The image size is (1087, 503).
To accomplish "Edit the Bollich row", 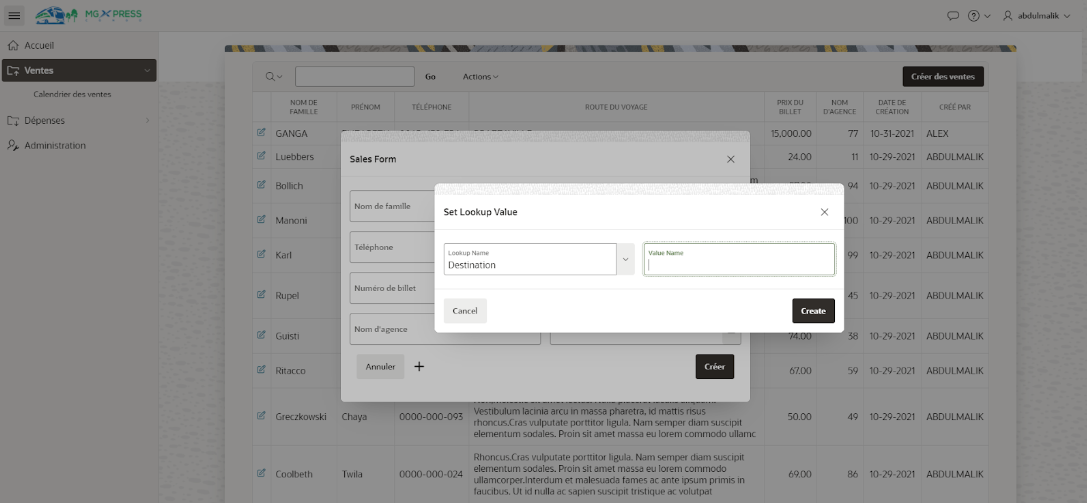I will 261,185.
